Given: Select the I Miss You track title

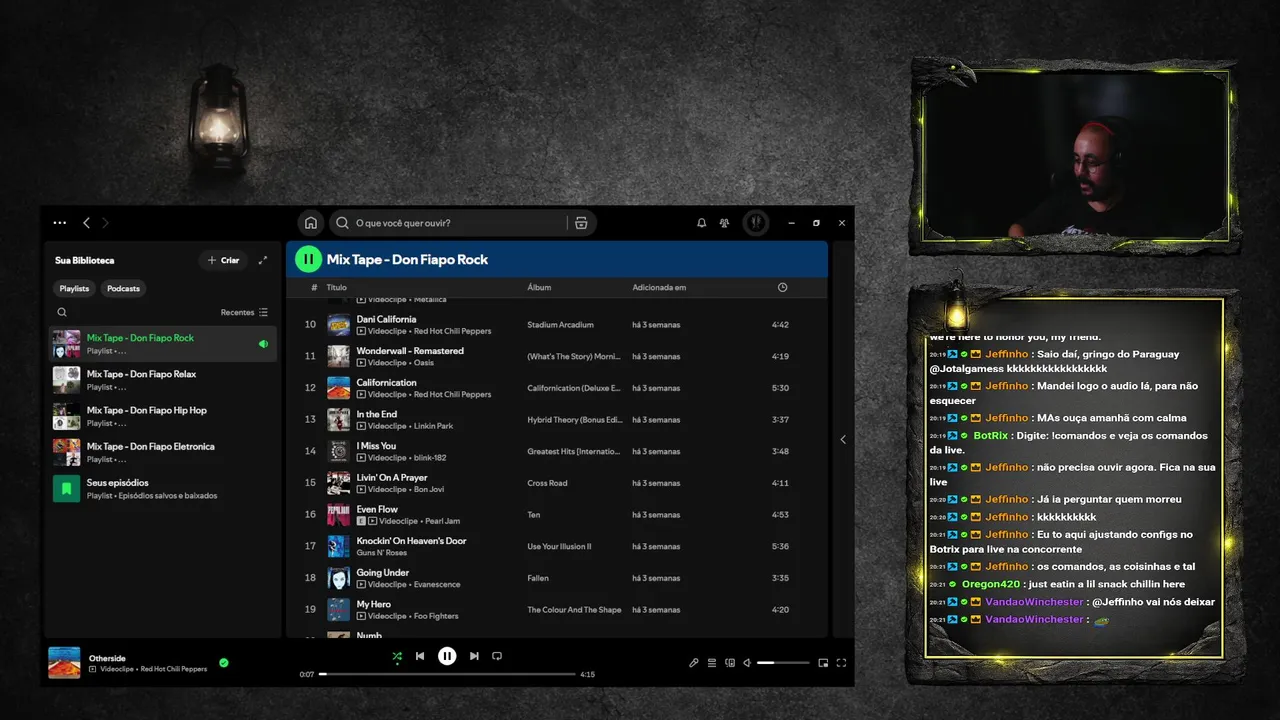Looking at the screenshot, I should [376, 446].
